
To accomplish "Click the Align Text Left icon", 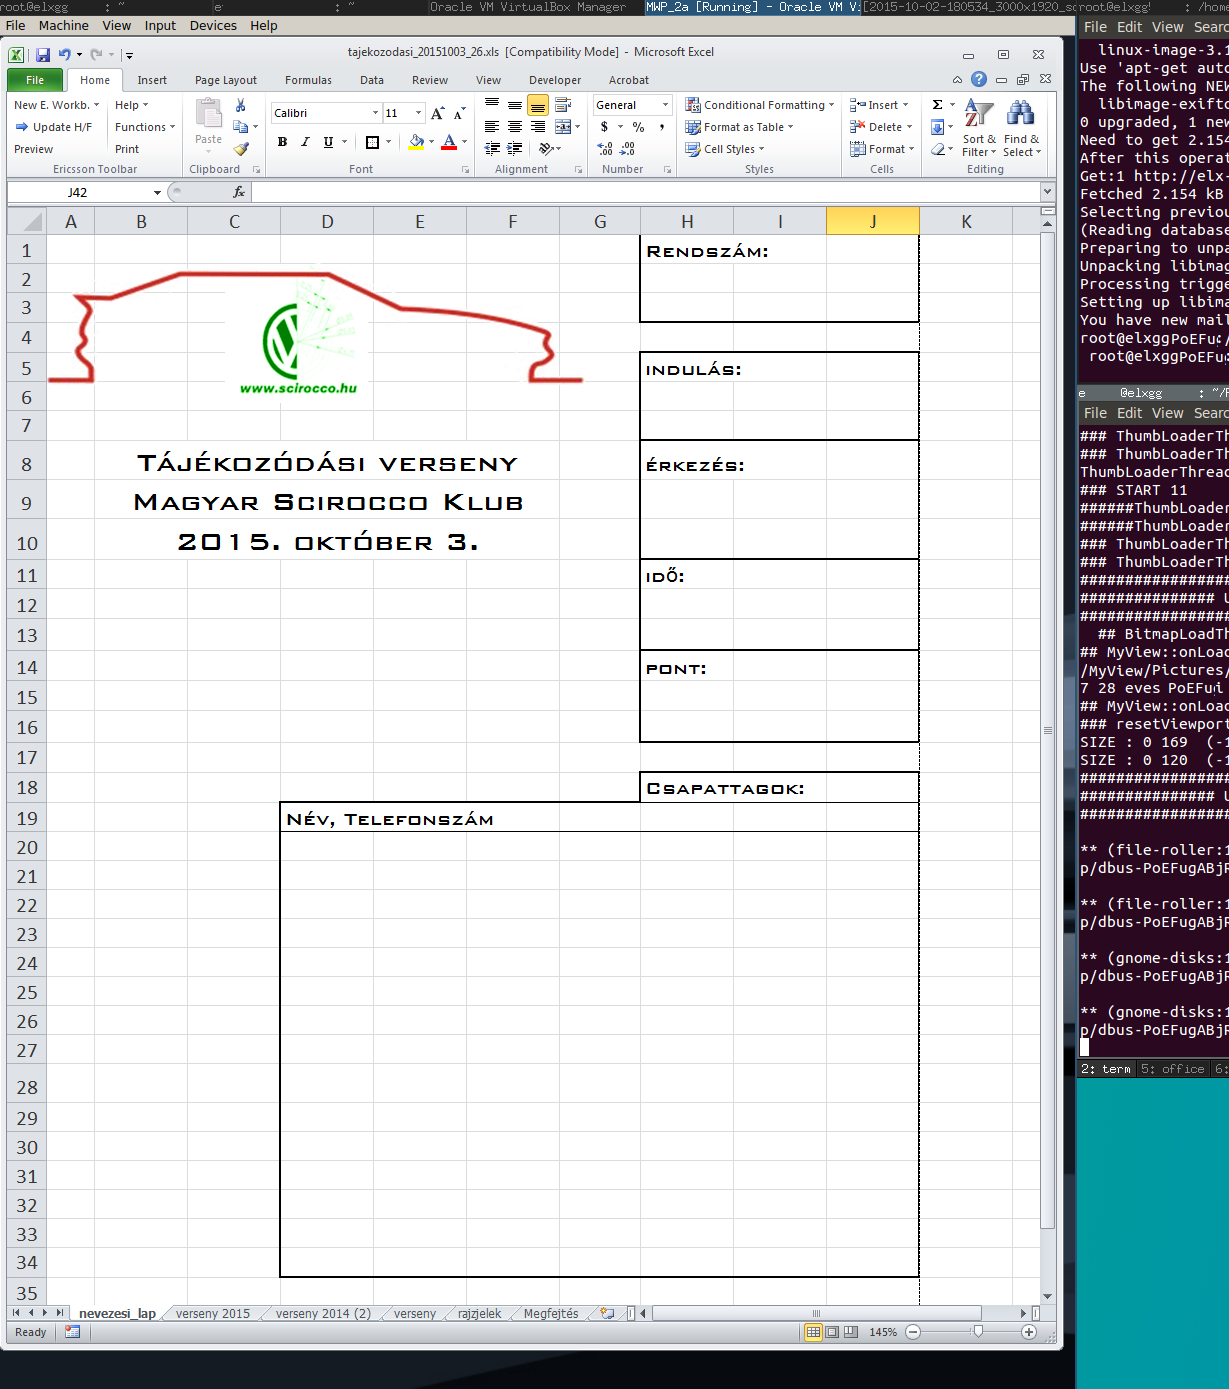I will (492, 127).
